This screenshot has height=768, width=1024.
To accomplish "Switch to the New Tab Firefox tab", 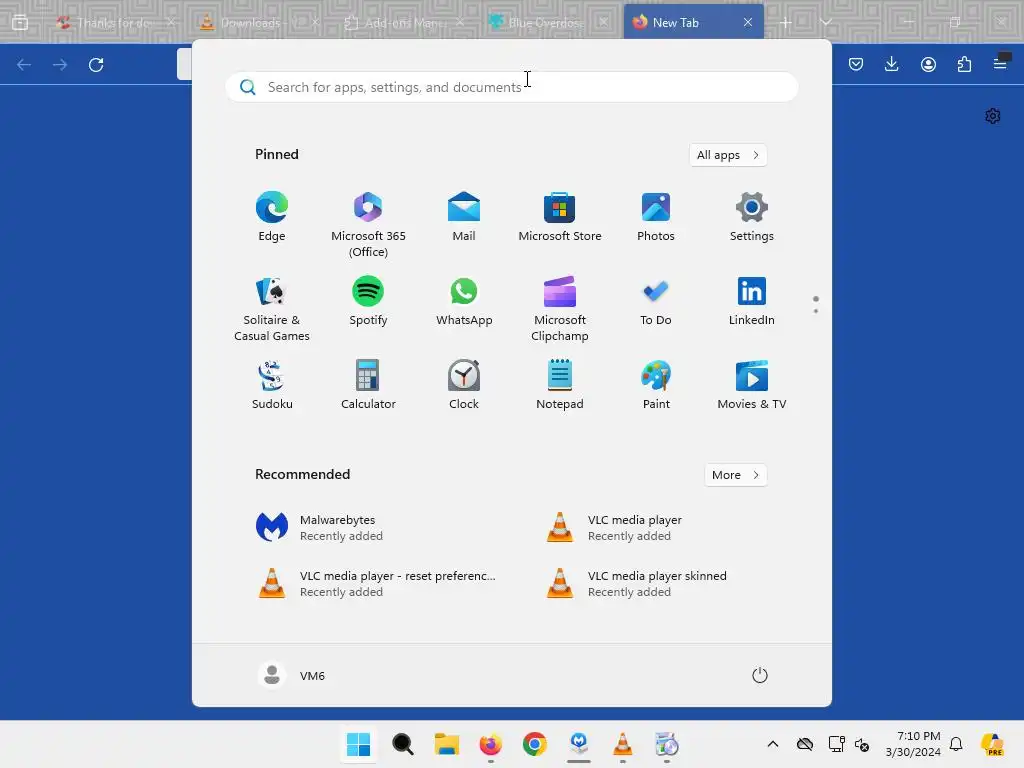I will [x=694, y=22].
